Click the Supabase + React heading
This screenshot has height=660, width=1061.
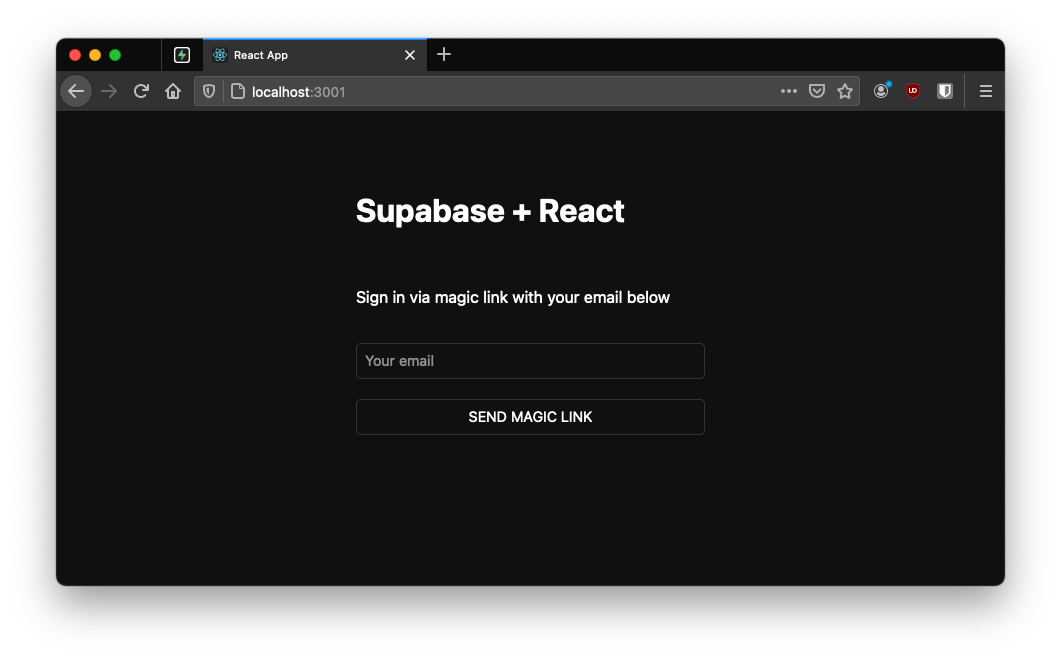490,211
